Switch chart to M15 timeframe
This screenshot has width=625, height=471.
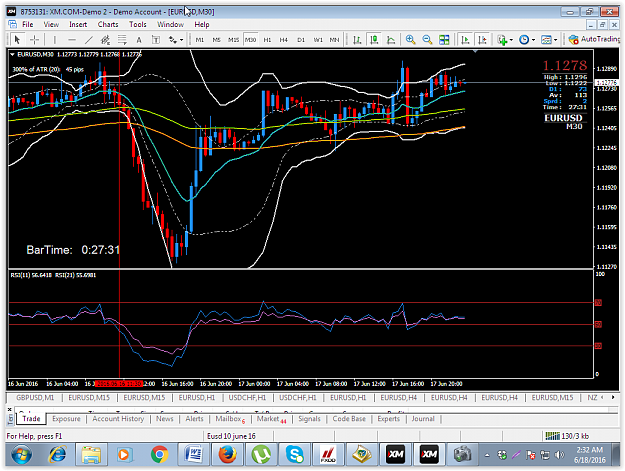tap(233, 39)
